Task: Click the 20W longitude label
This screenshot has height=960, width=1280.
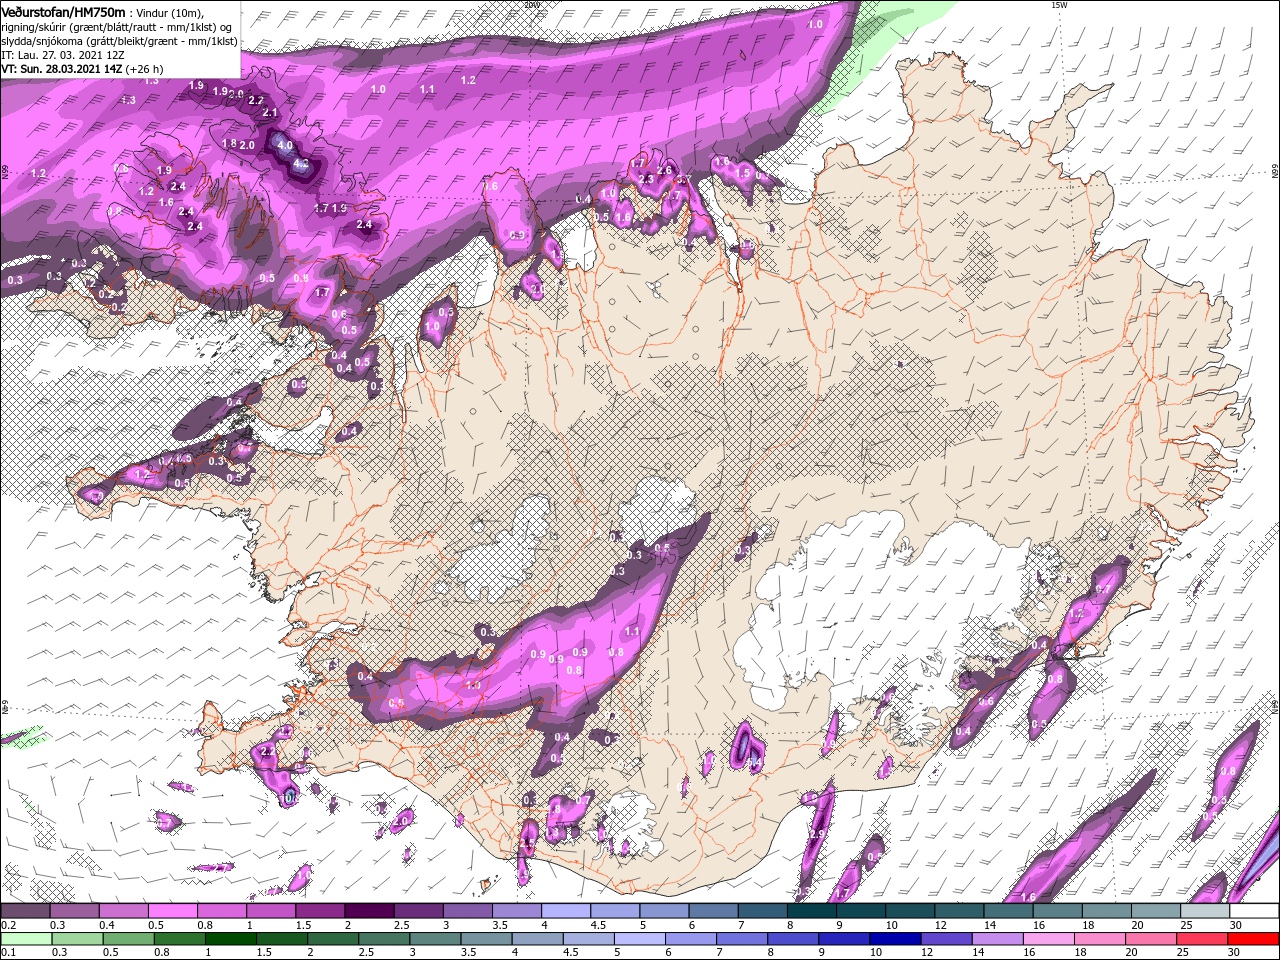Action: [x=532, y=5]
